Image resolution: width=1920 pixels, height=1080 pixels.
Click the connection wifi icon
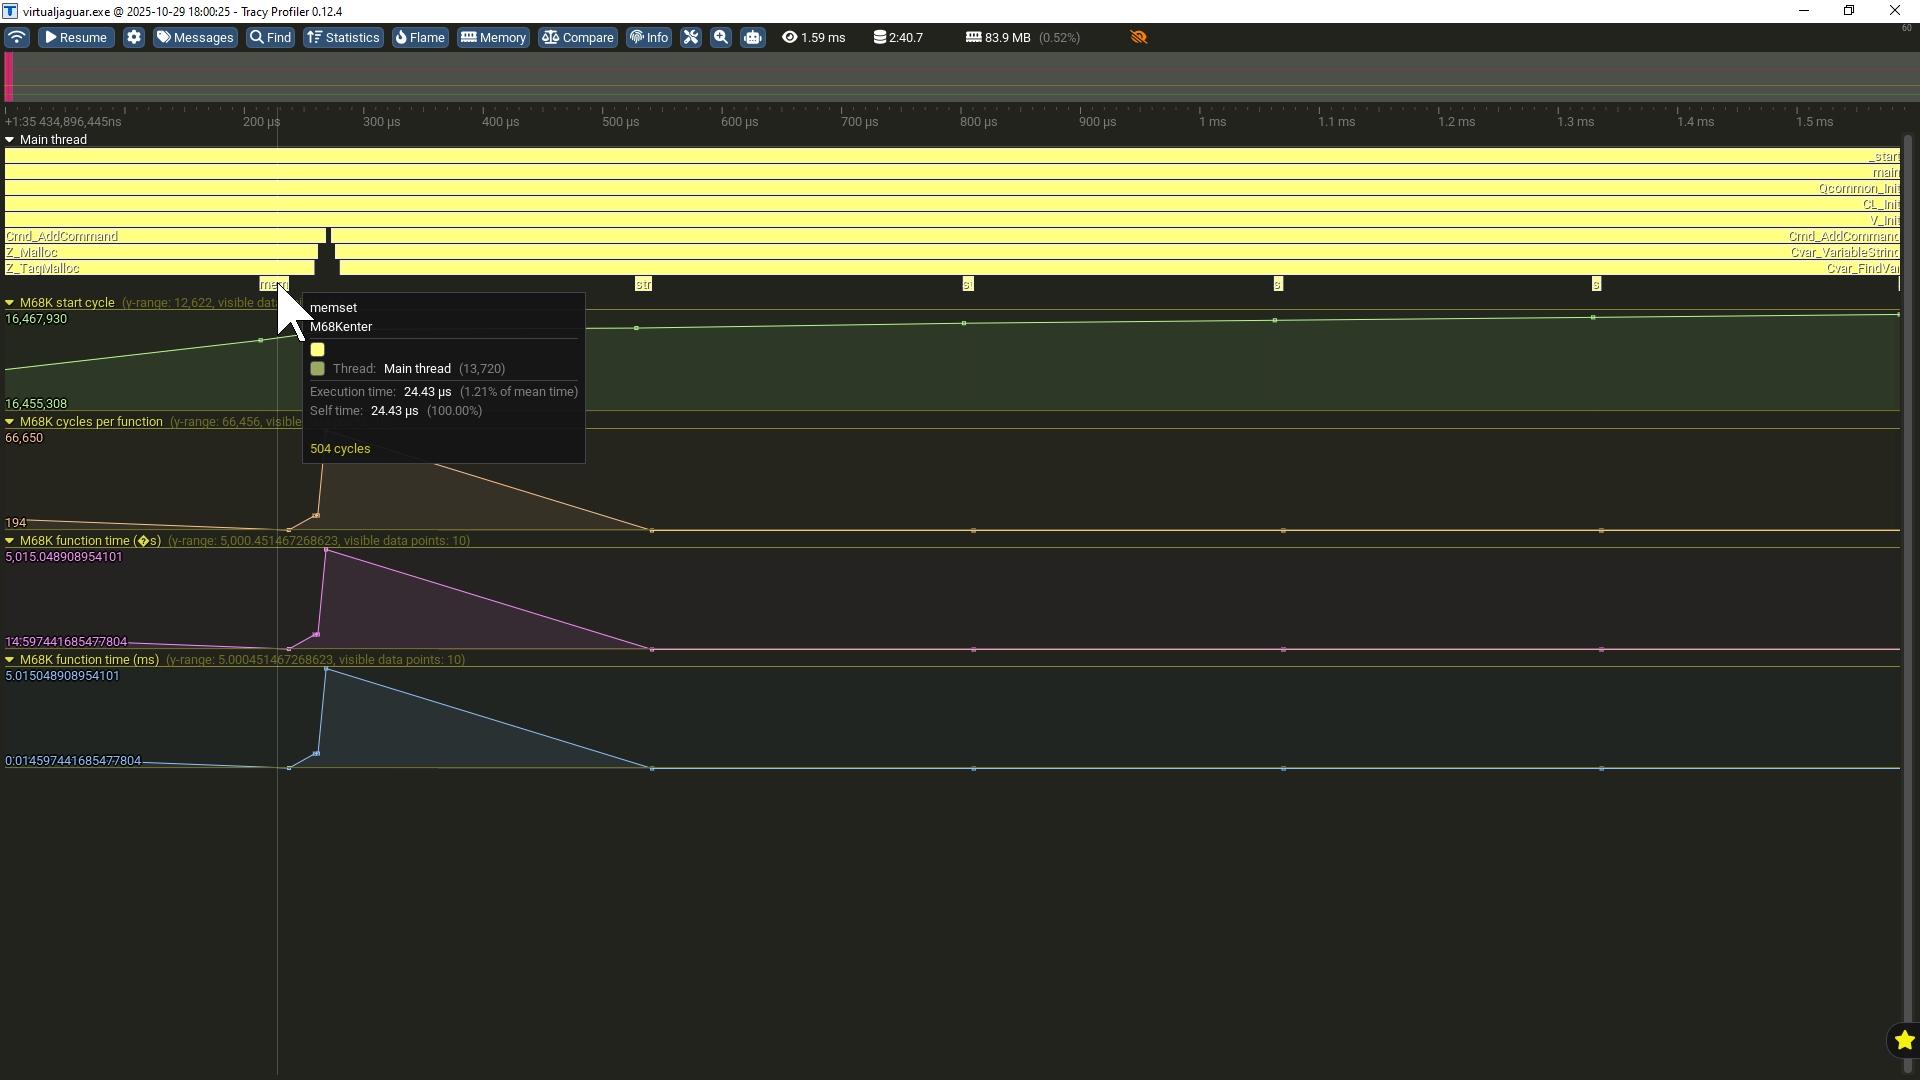(17, 37)
